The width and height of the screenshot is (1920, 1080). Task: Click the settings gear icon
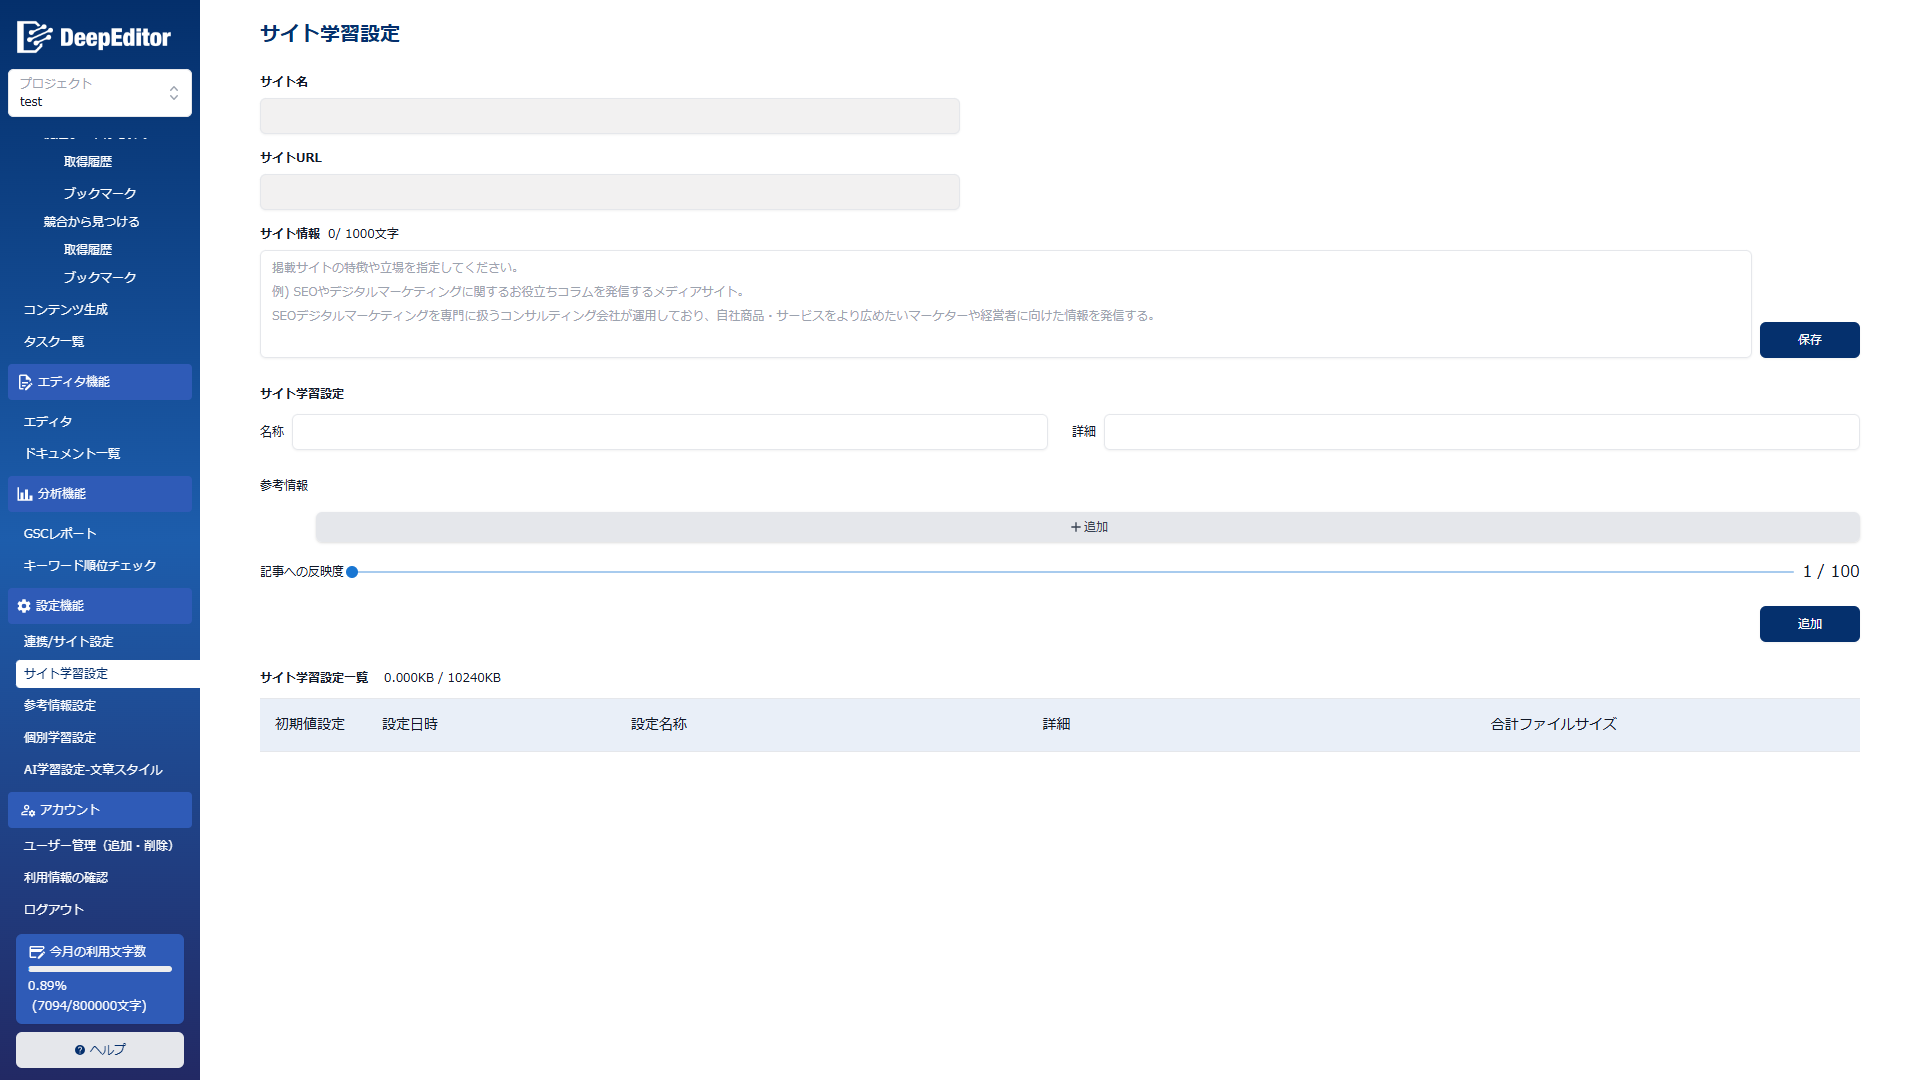(24, 606)
